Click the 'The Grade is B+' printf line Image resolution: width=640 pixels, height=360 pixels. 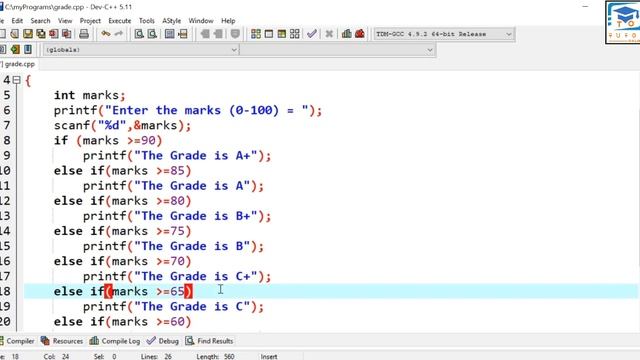pyautogui.click(x=177, y=216)
